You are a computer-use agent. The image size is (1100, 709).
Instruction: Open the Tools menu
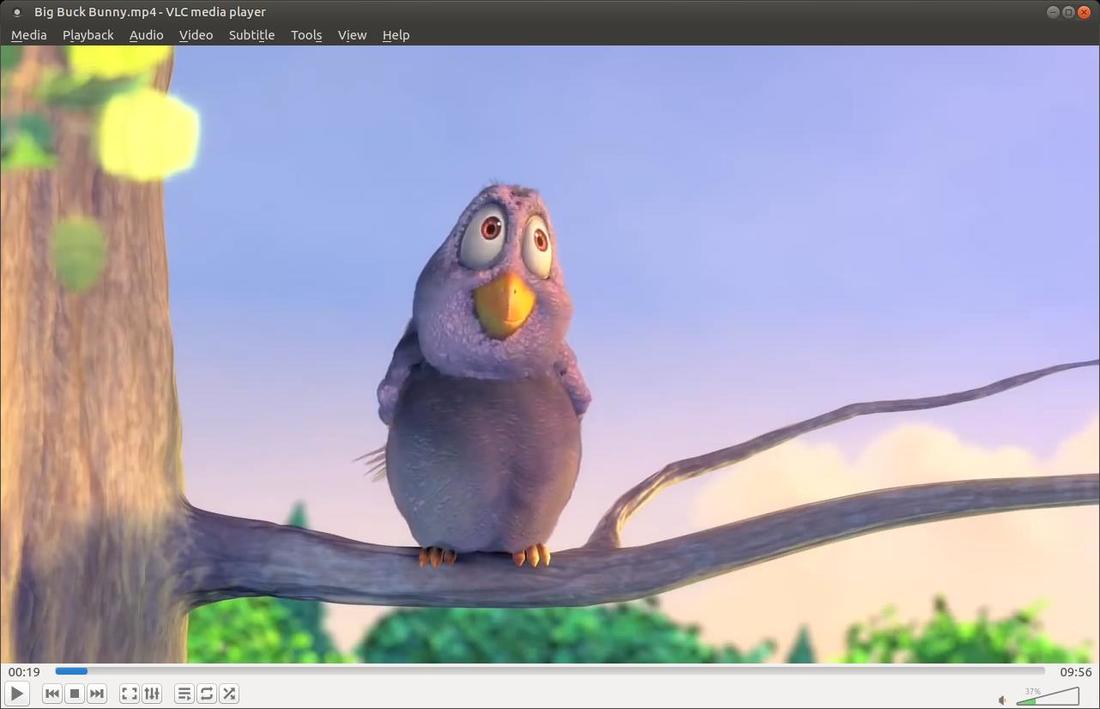coord(306,35)
